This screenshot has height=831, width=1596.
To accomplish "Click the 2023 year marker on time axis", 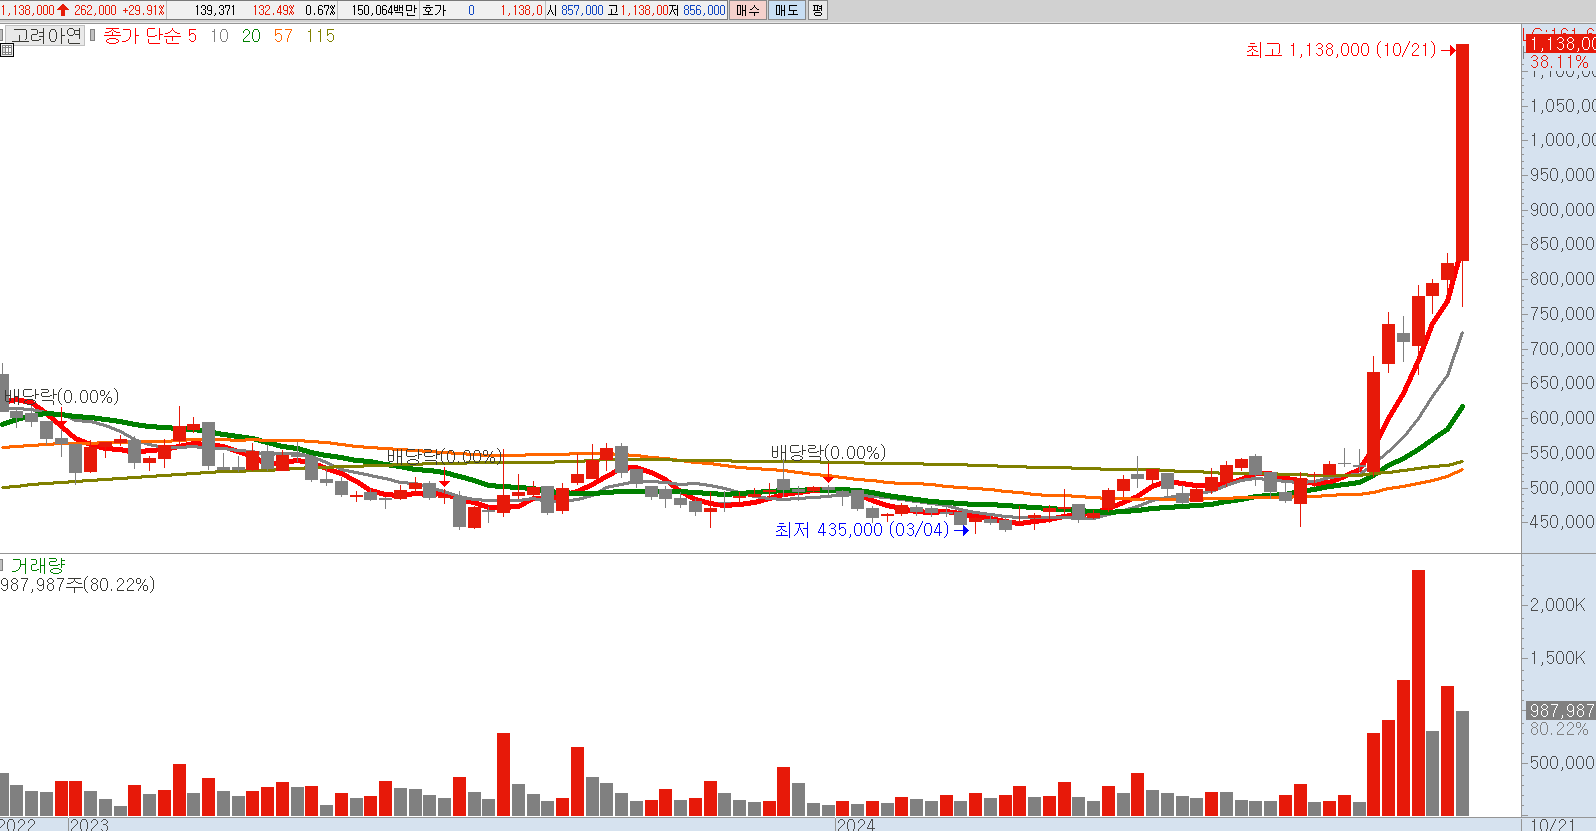I will [x=89, y=824].
